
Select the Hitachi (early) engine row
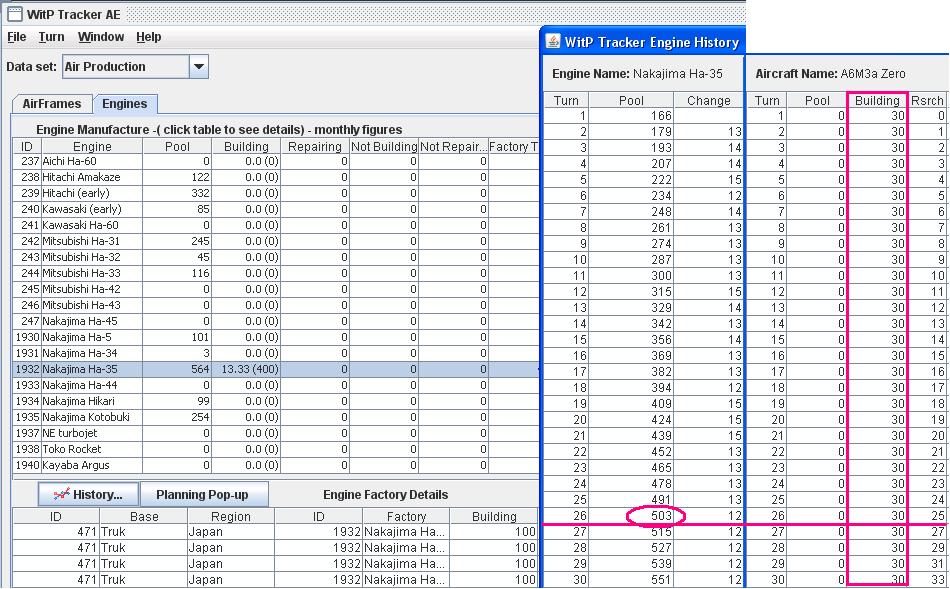(x=276, y=193)
